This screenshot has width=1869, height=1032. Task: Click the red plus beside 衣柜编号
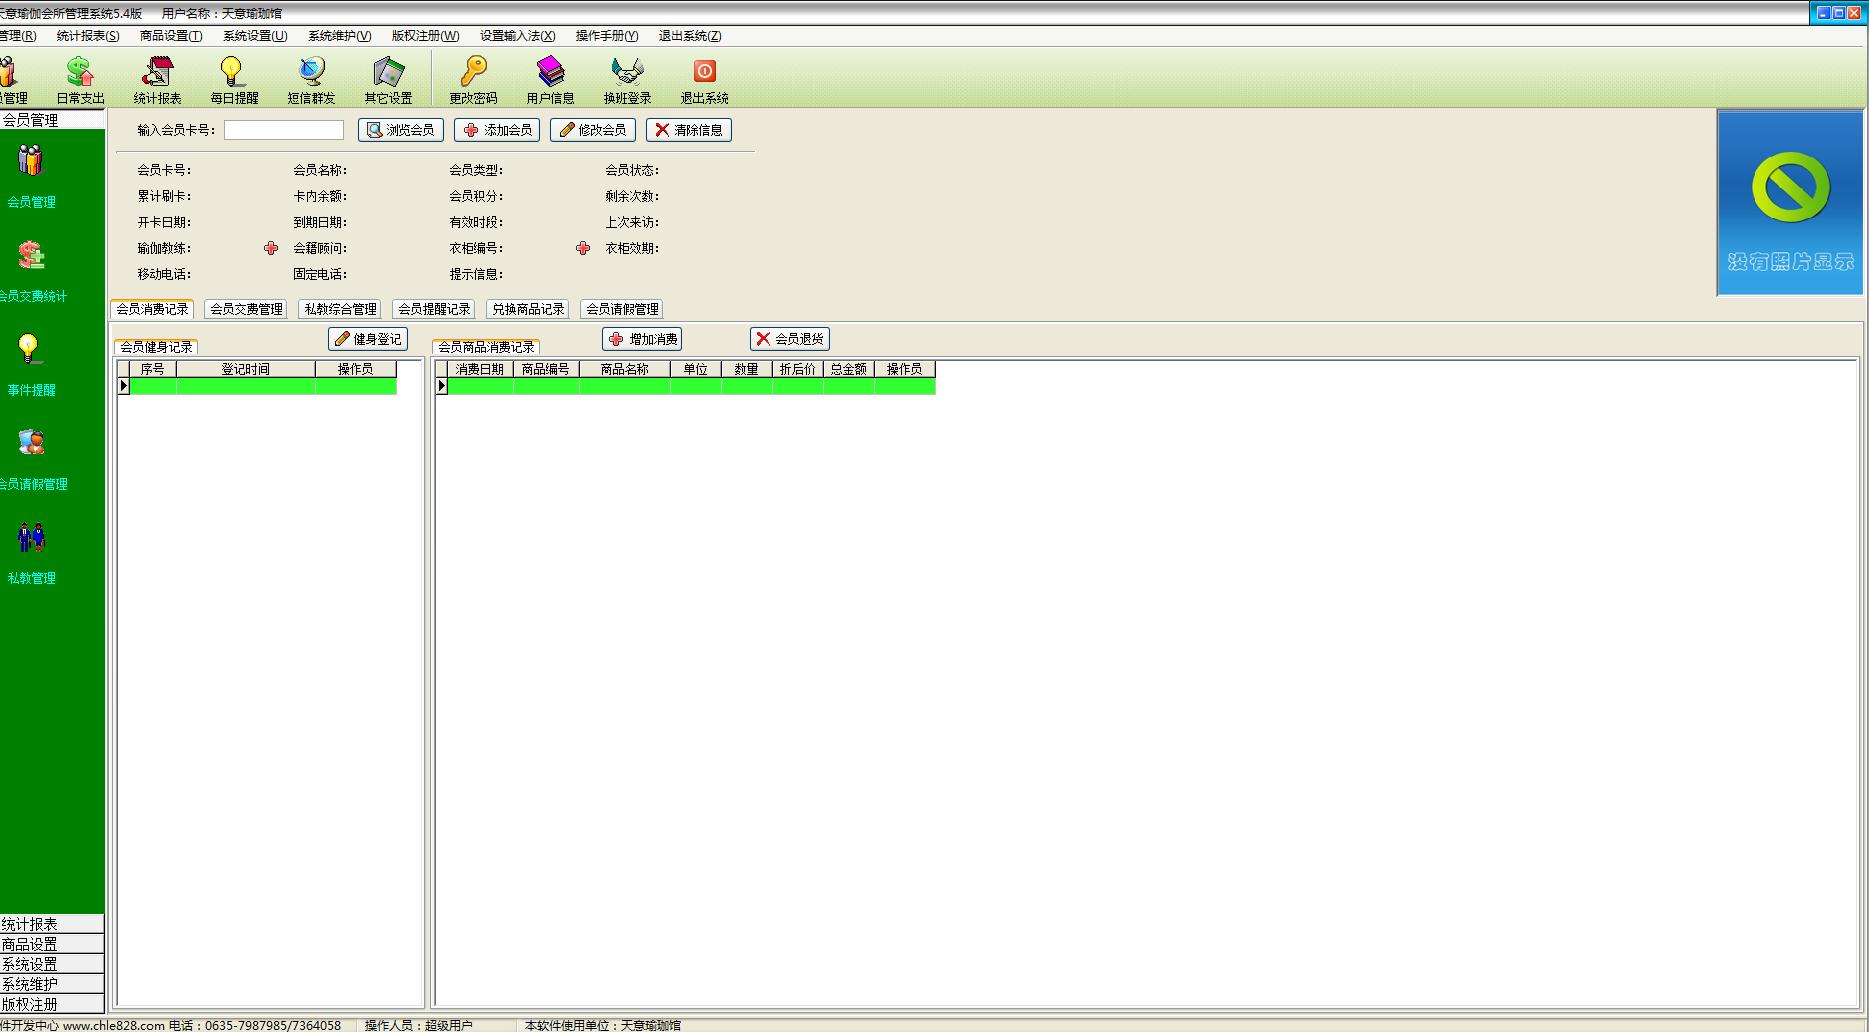click(x=583, y=248)
